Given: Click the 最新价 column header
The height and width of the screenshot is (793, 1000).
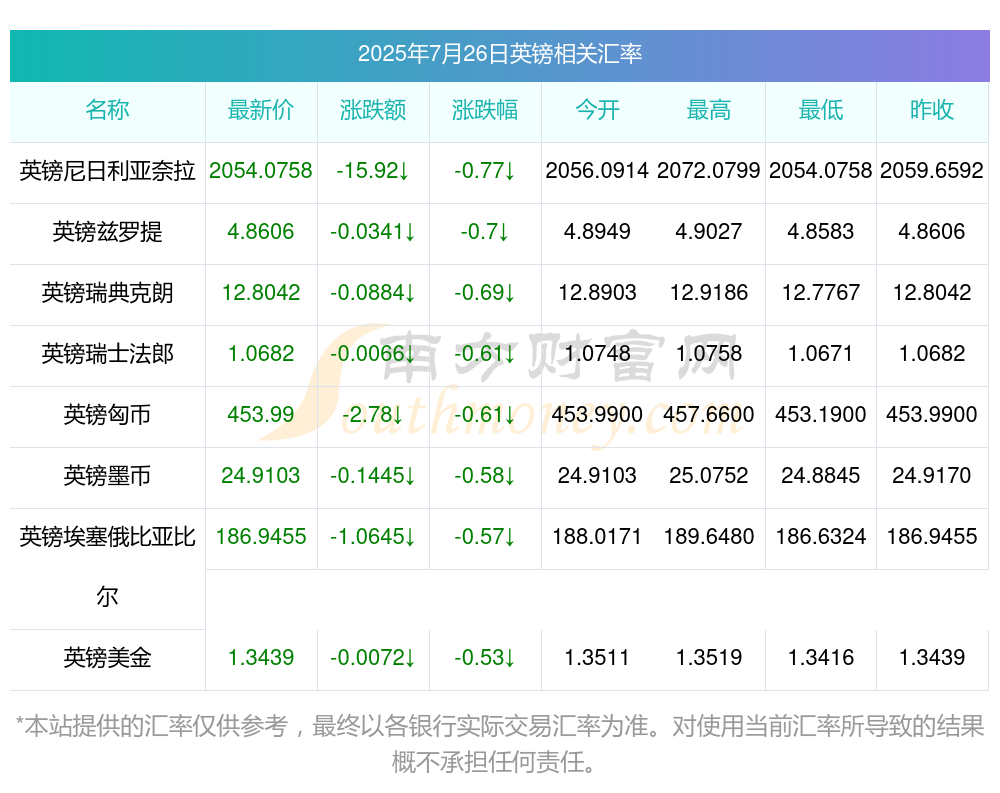Looking at the screenshot, I should [x=261, y=110].
